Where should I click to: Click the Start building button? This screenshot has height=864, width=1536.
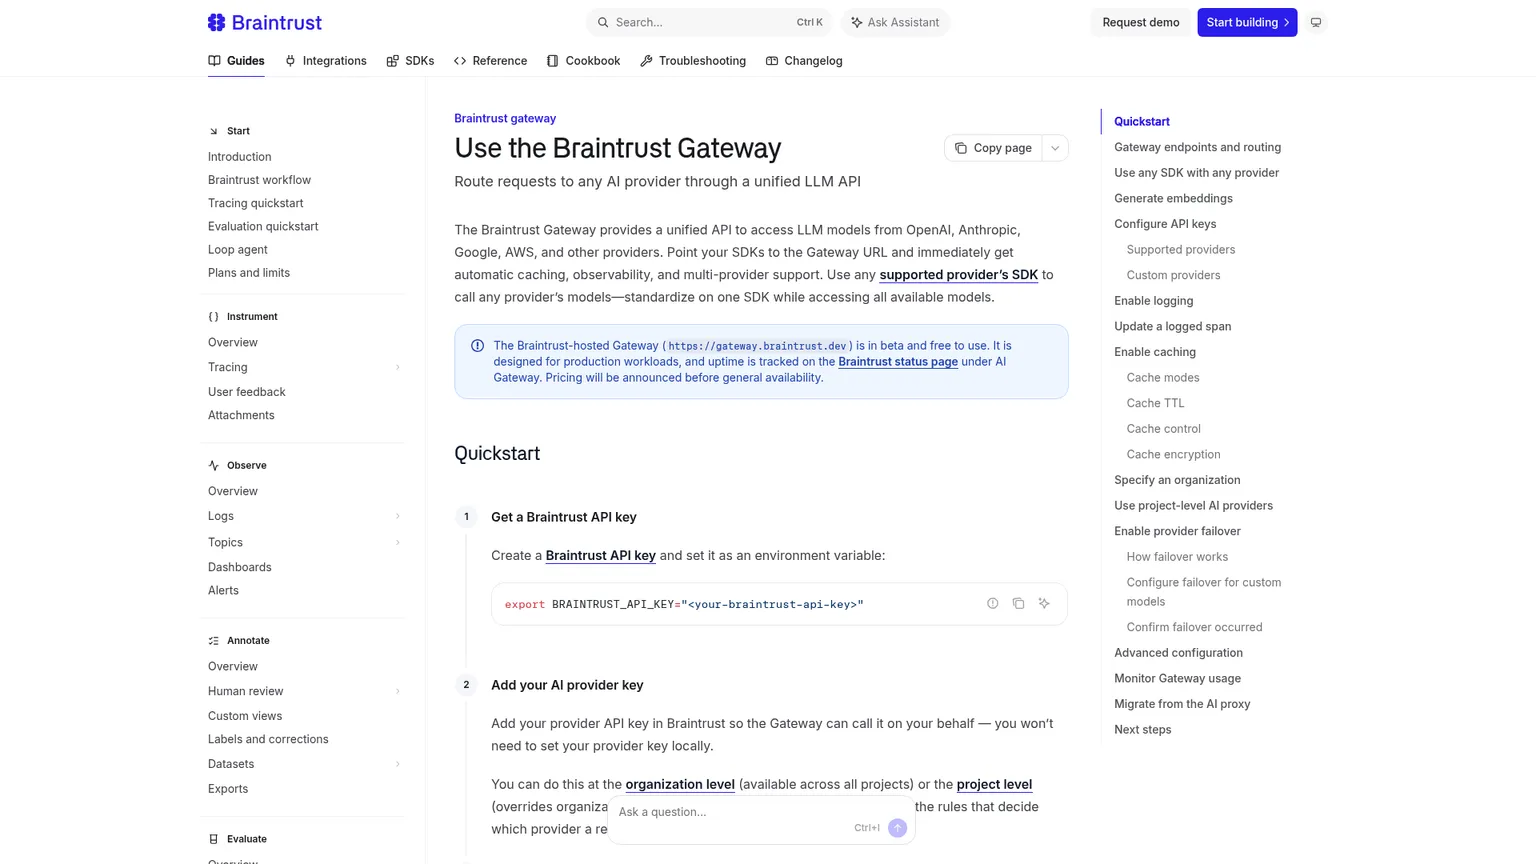[1247, 22]
